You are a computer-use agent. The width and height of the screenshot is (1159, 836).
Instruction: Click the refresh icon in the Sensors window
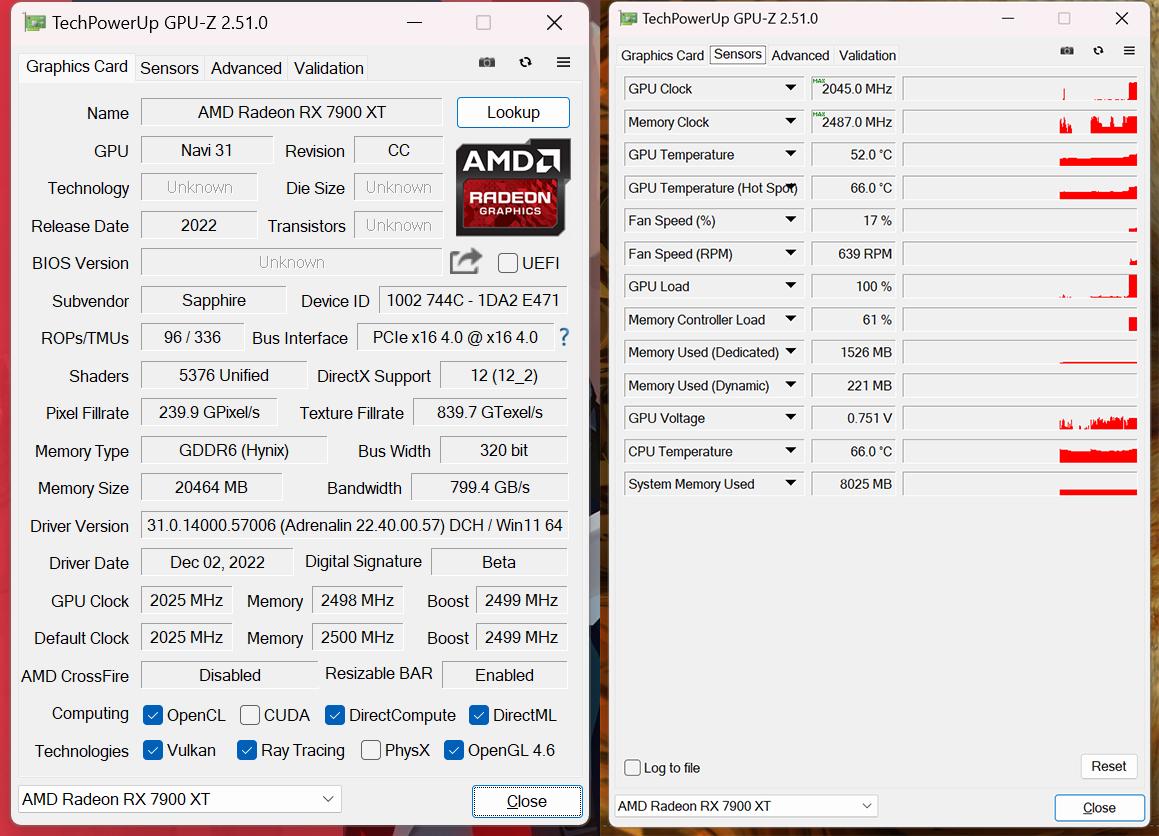1098,50
